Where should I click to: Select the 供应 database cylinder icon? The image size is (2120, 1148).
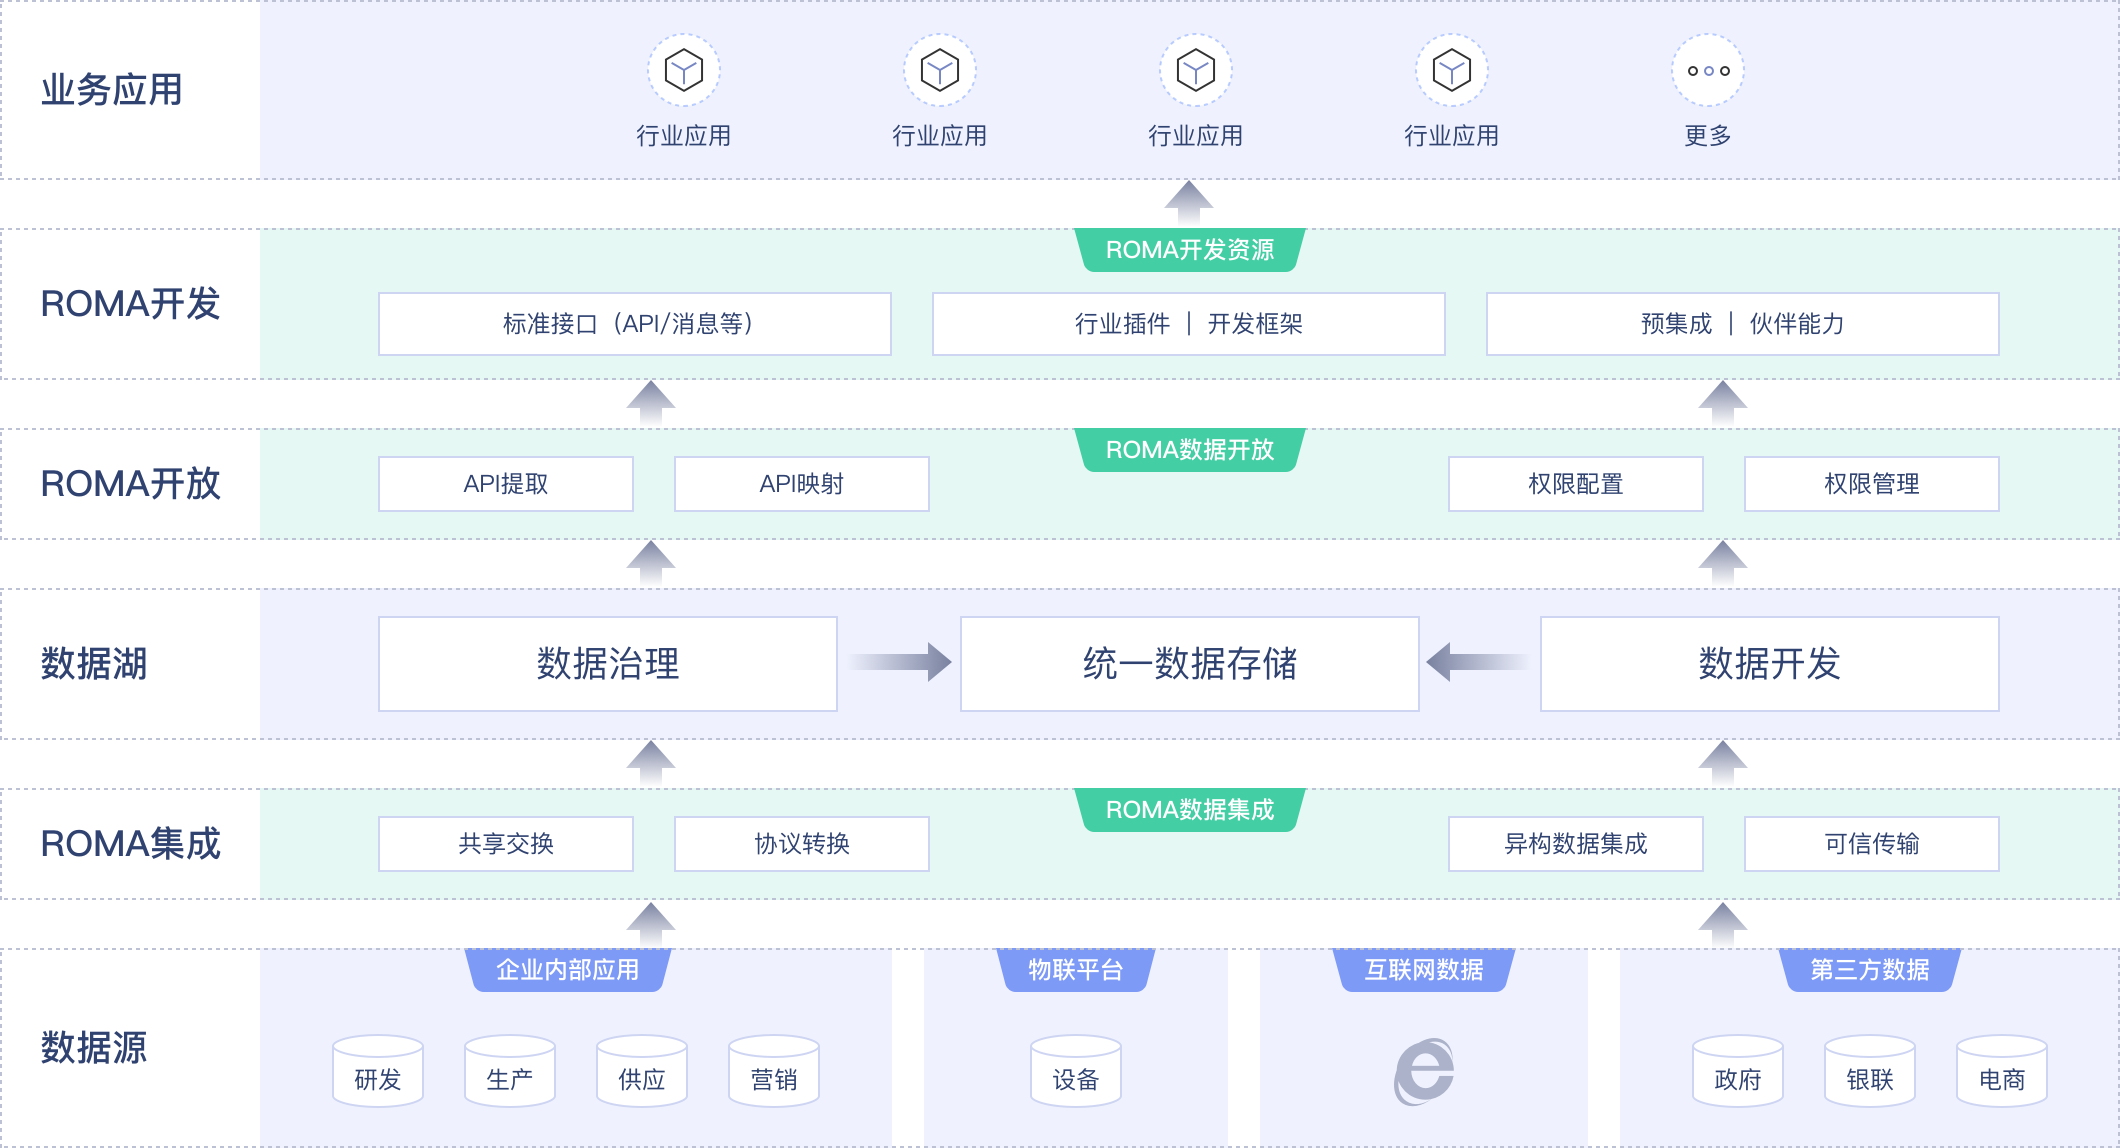[642, 1071]
